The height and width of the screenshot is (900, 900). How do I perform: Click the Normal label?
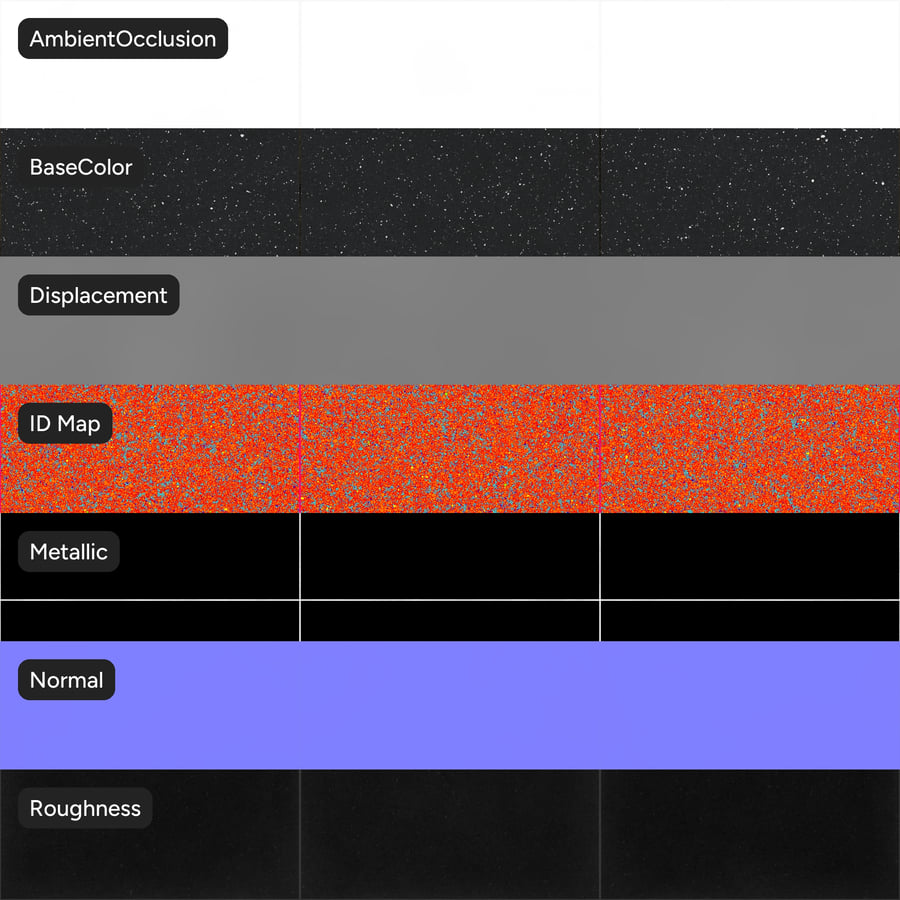click(67, 680)
